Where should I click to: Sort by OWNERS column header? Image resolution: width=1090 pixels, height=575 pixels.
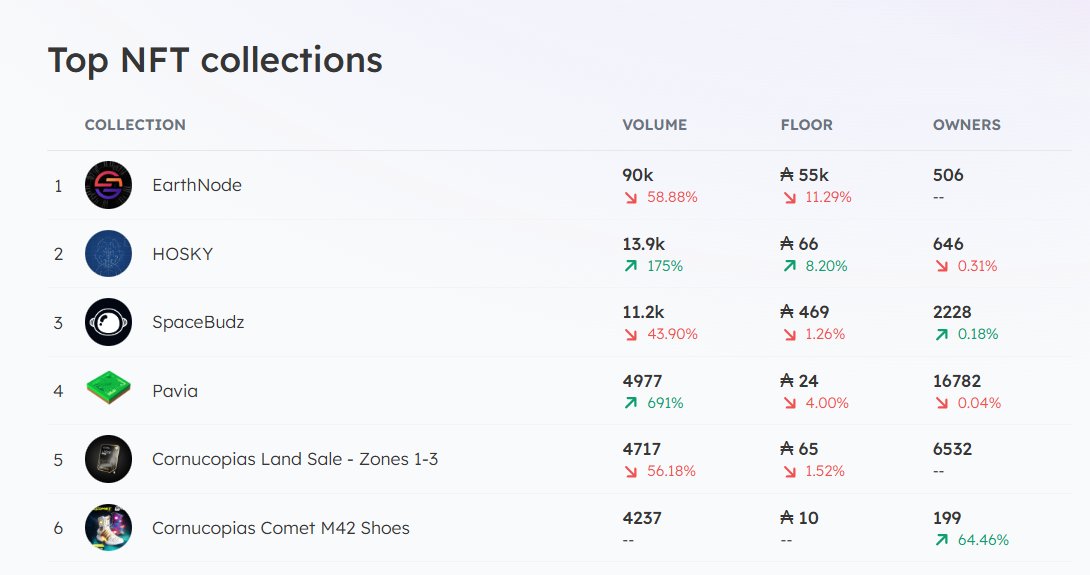pyautogui.click(x=966, y=125)
